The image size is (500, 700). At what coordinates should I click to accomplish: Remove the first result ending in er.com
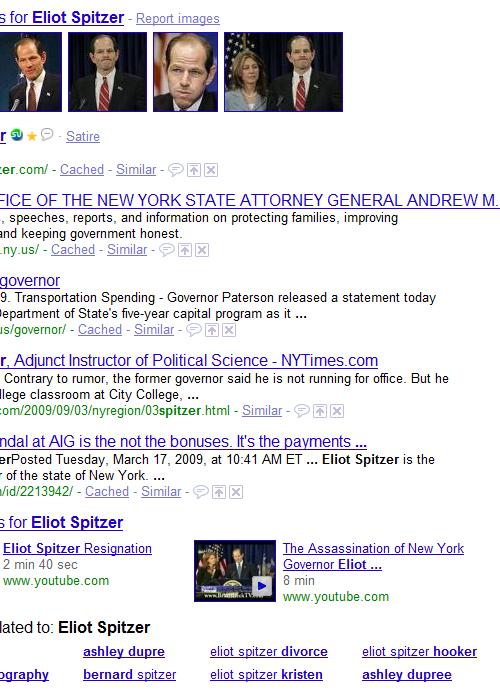click(x=211, y=170)
